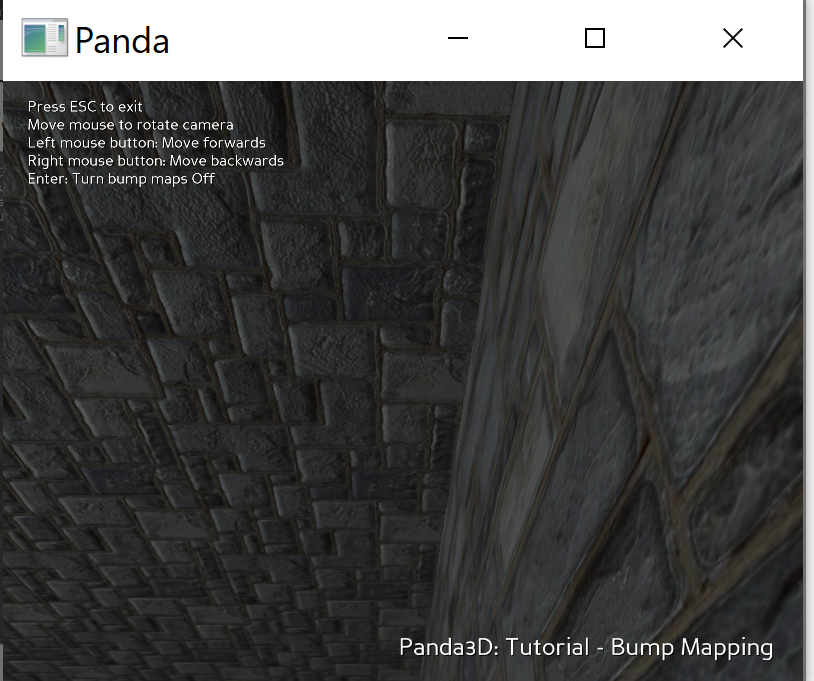Image resolution: width=814 pixels, height=681 pixels.
Task: Click the "Enter: Turn bump maps Off" line
Action: coord(121,179)
